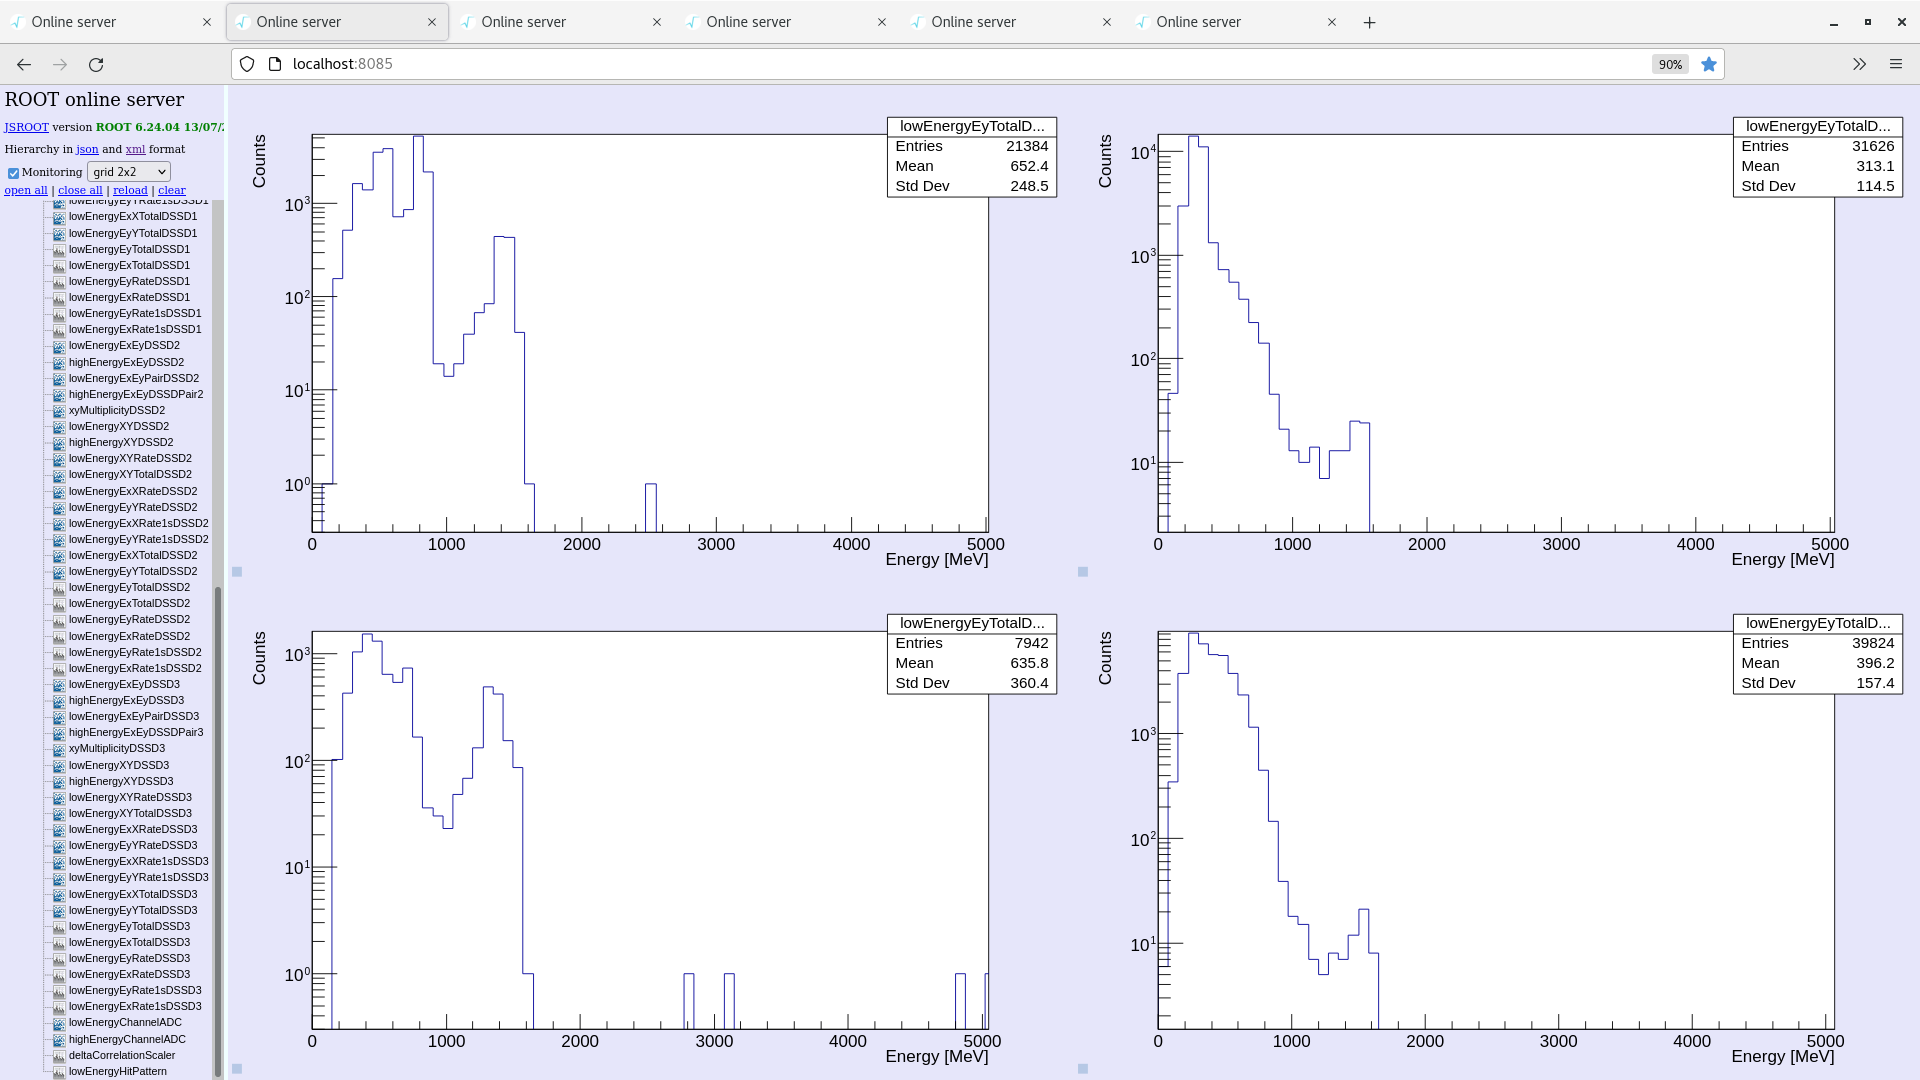Click the 'open all' link
1920x1080 pixels.
pyautogui.click(x=26, y=190)
